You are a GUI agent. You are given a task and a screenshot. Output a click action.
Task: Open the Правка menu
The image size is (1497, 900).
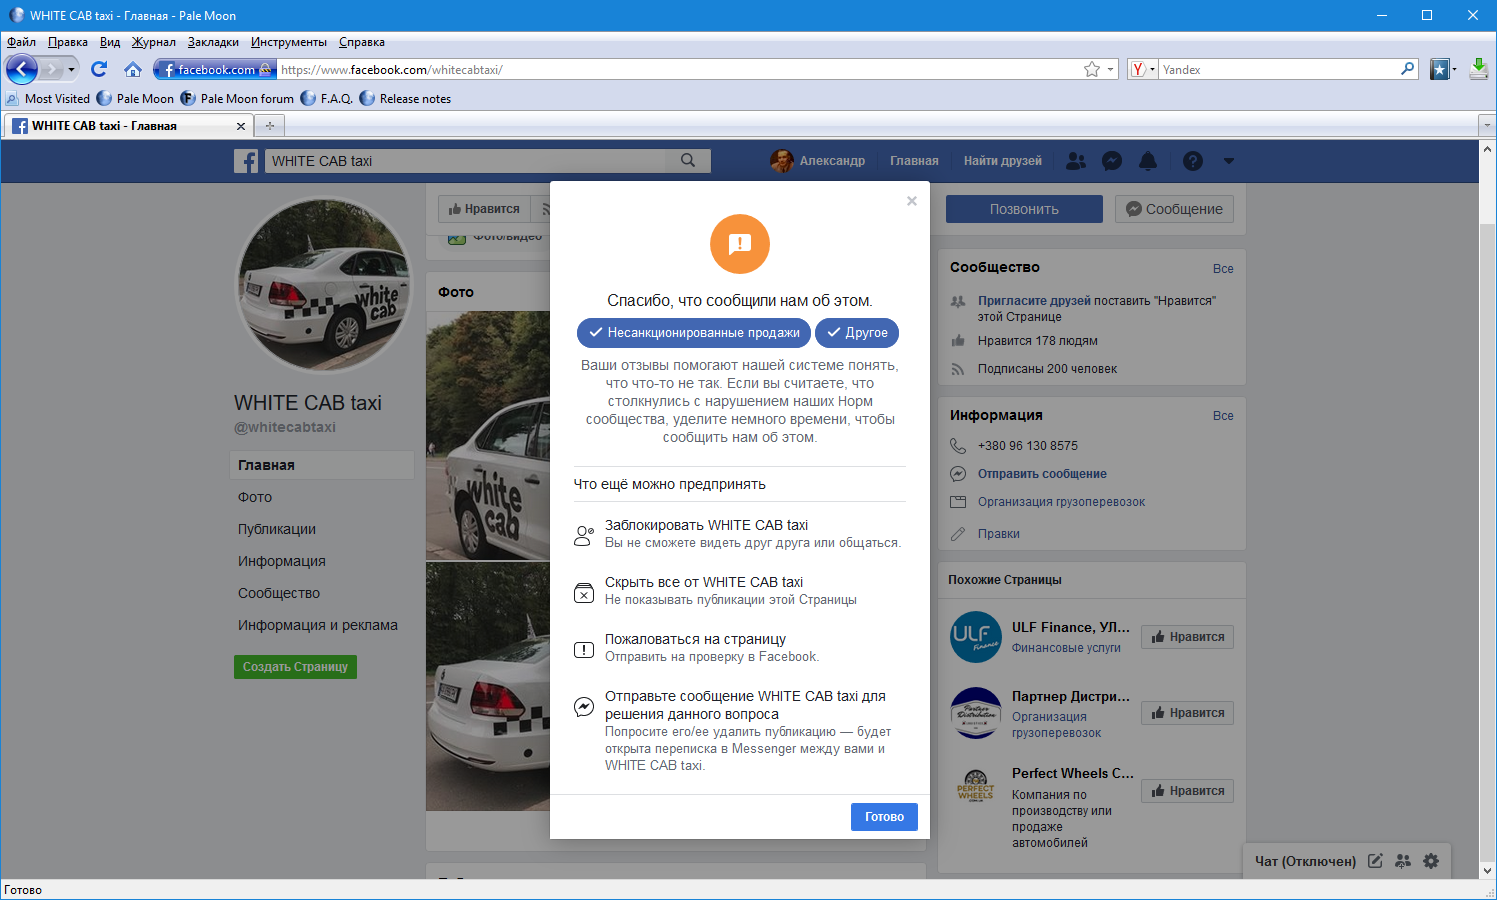(x=68, y=42)
